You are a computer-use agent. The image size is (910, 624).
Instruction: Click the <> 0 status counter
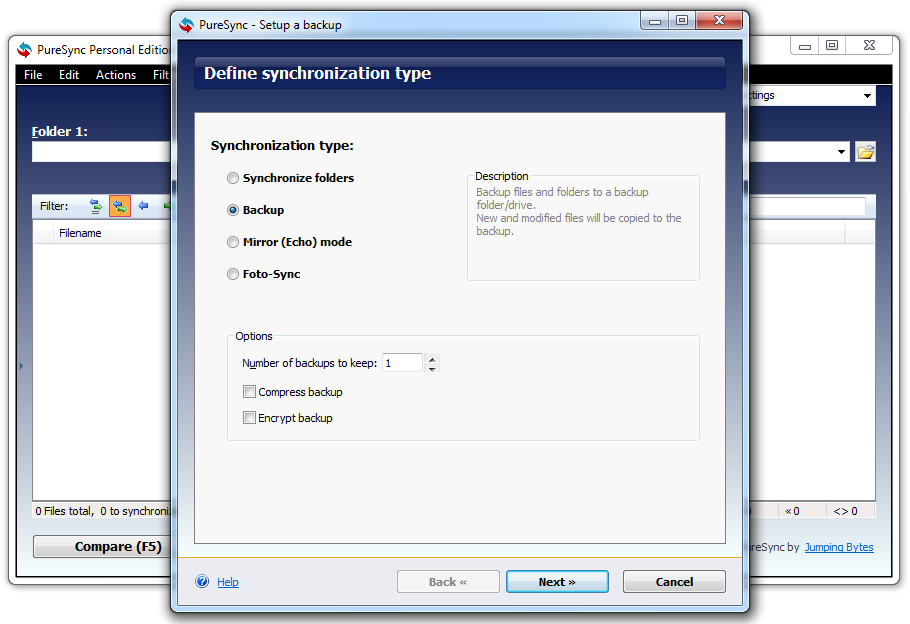(x=846, y=511)
